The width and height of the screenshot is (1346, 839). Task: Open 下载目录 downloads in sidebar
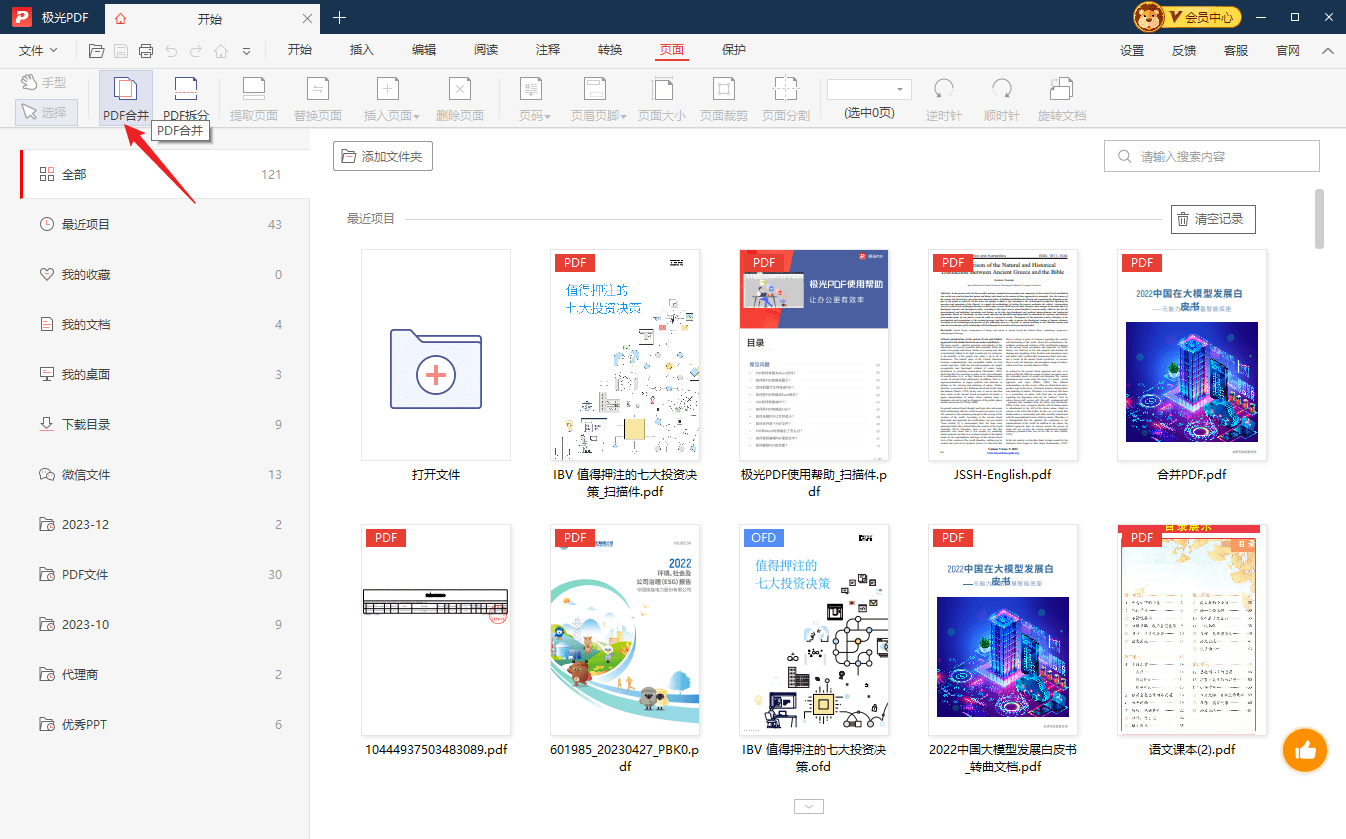[x=86, y=425]
